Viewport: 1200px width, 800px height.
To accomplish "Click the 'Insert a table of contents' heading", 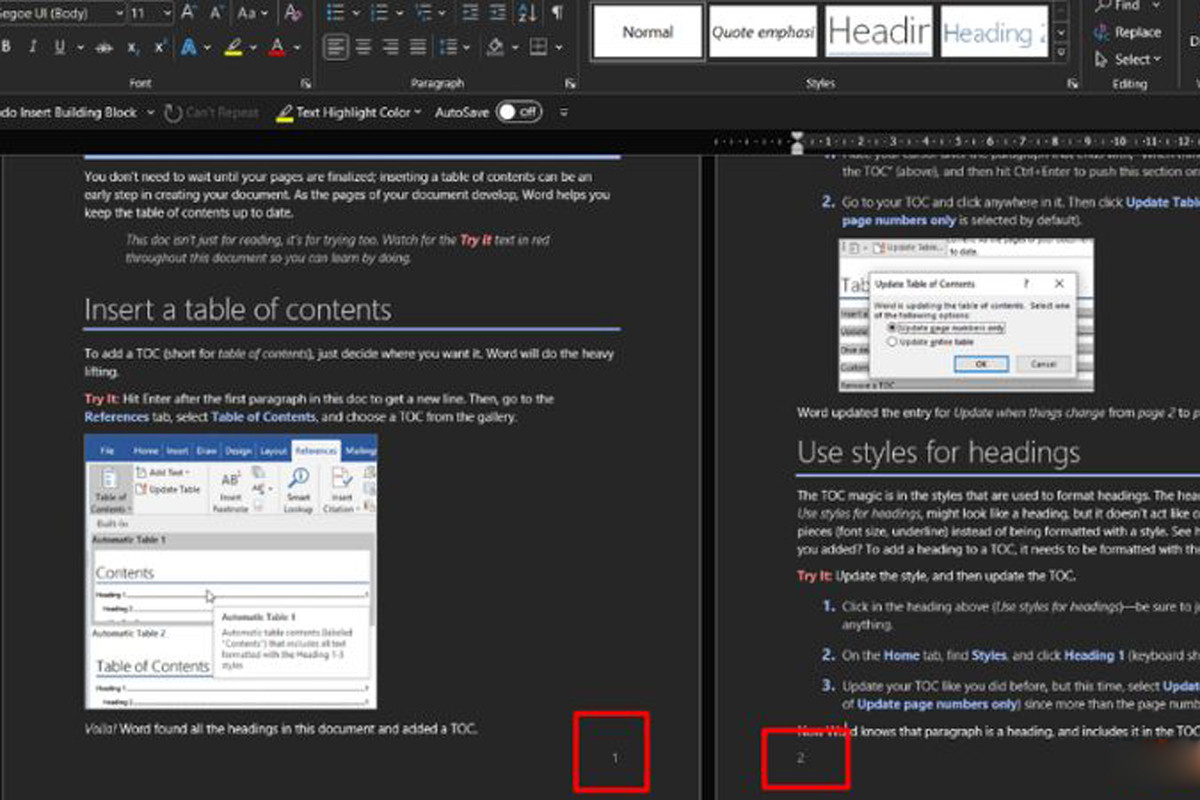I will 238,308.
